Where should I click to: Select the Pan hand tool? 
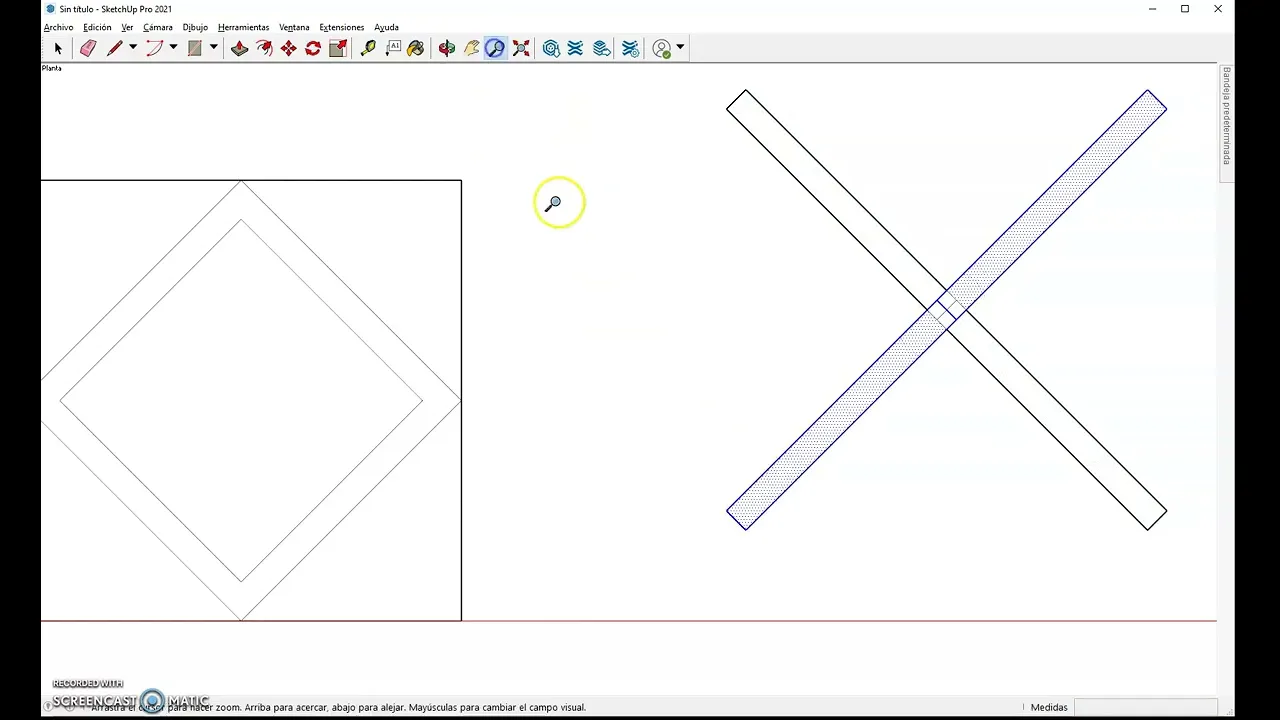pyautogui.click(x=472, y=48)
